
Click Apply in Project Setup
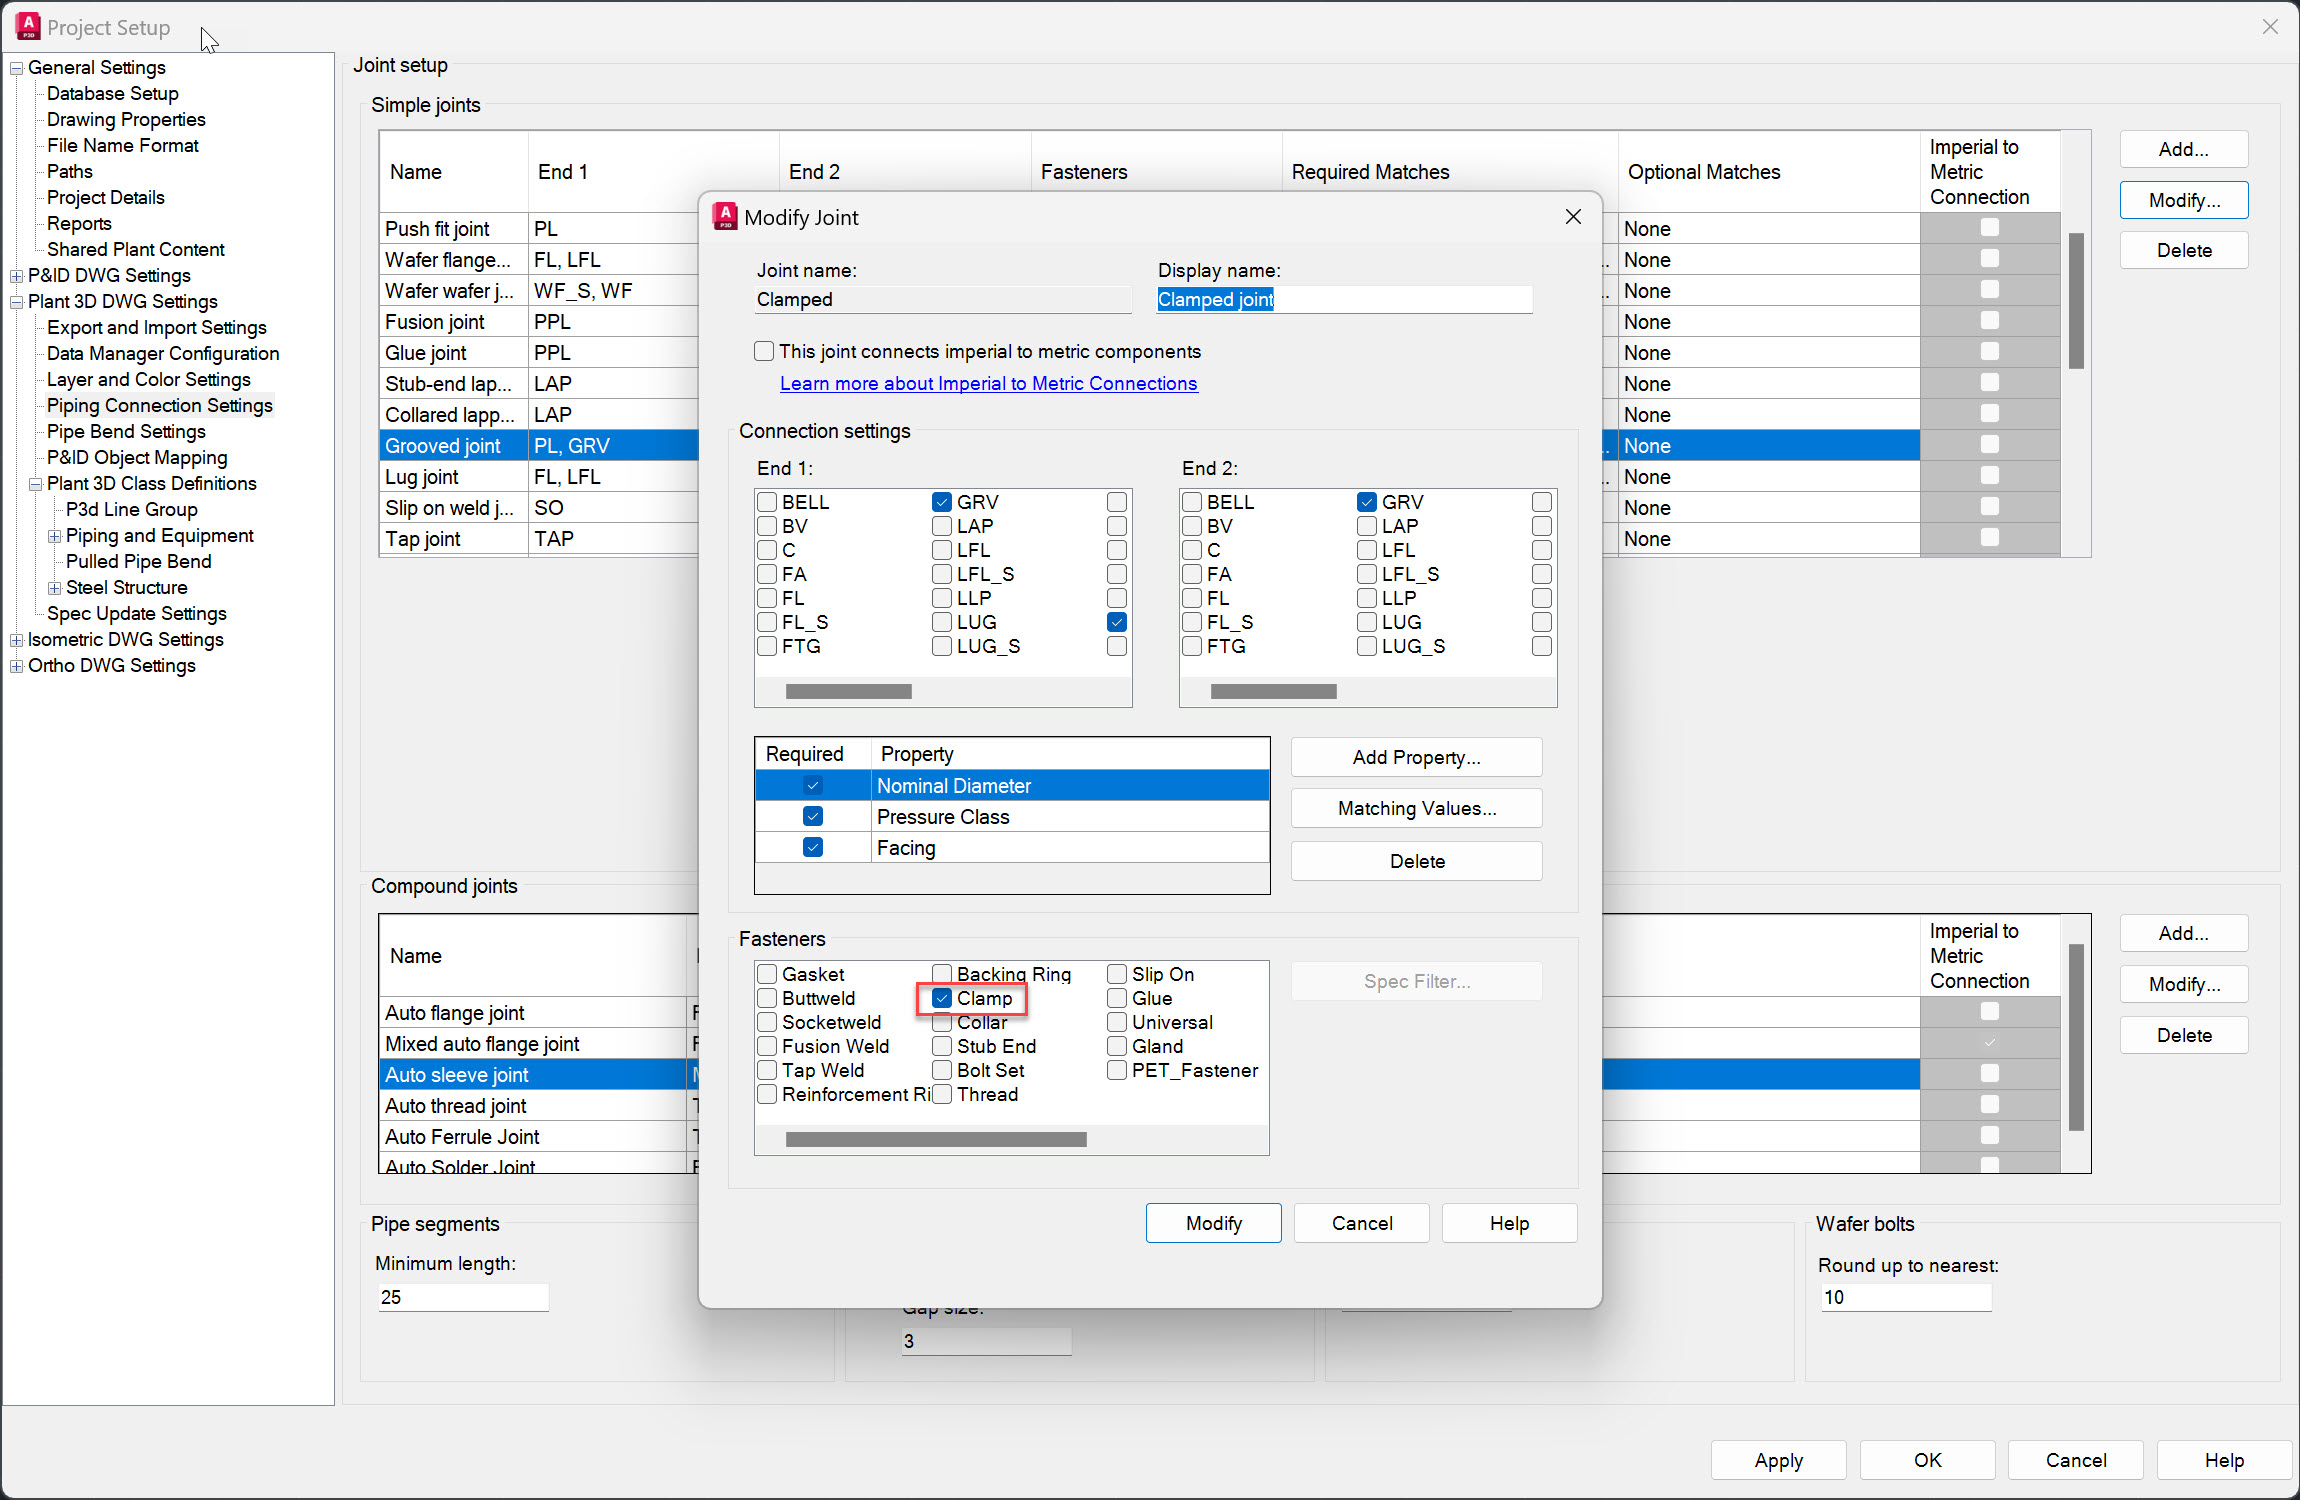1778,1460
